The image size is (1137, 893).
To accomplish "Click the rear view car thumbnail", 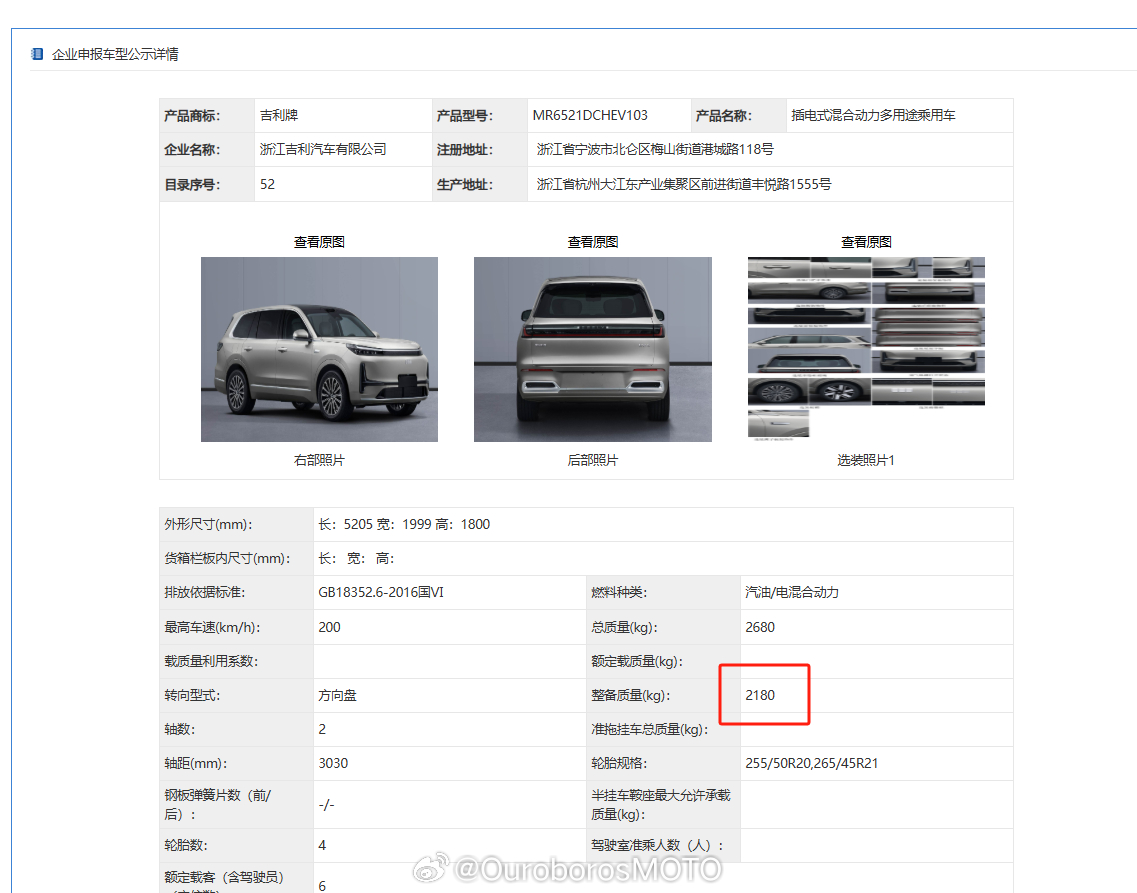I will (593, 349).
